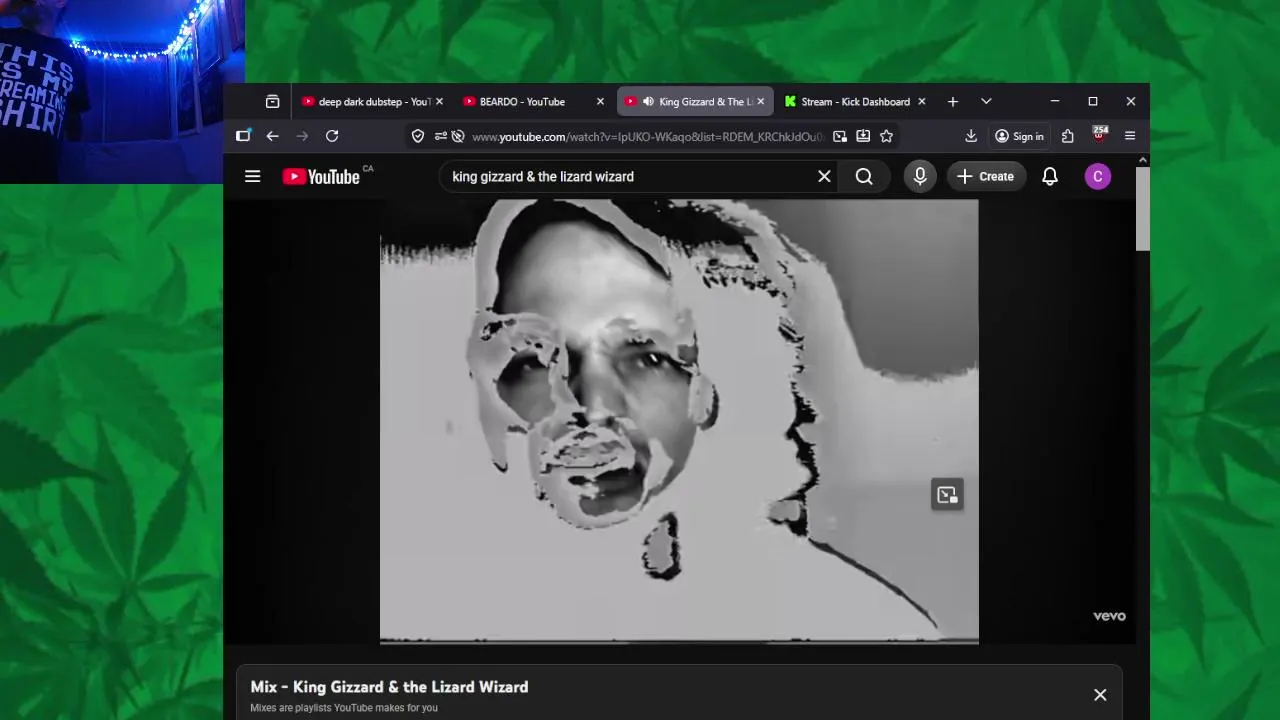Open the purple account avatar menu
This screenshot has width=1280, height=720.
coord(1097,176)
